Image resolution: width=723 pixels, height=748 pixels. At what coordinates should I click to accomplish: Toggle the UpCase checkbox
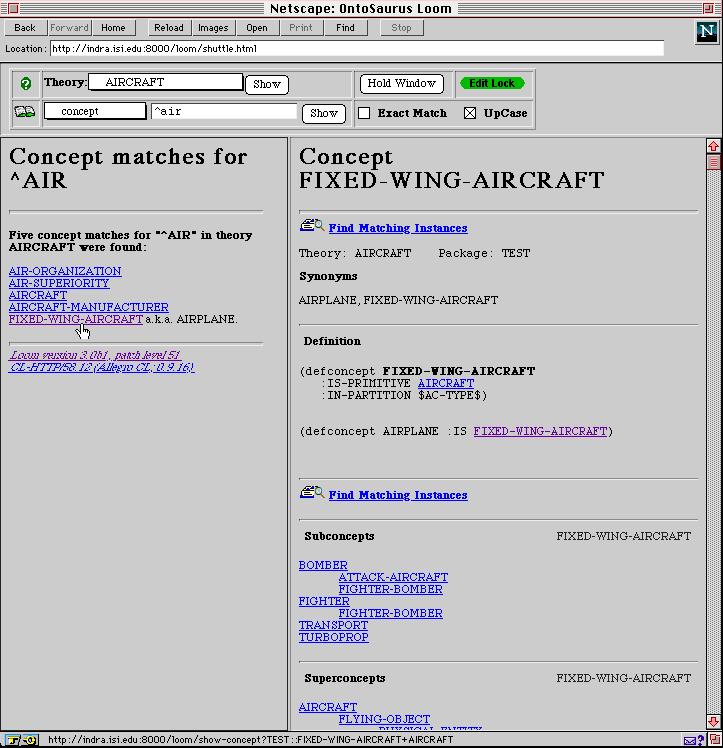tap(470, 113)
